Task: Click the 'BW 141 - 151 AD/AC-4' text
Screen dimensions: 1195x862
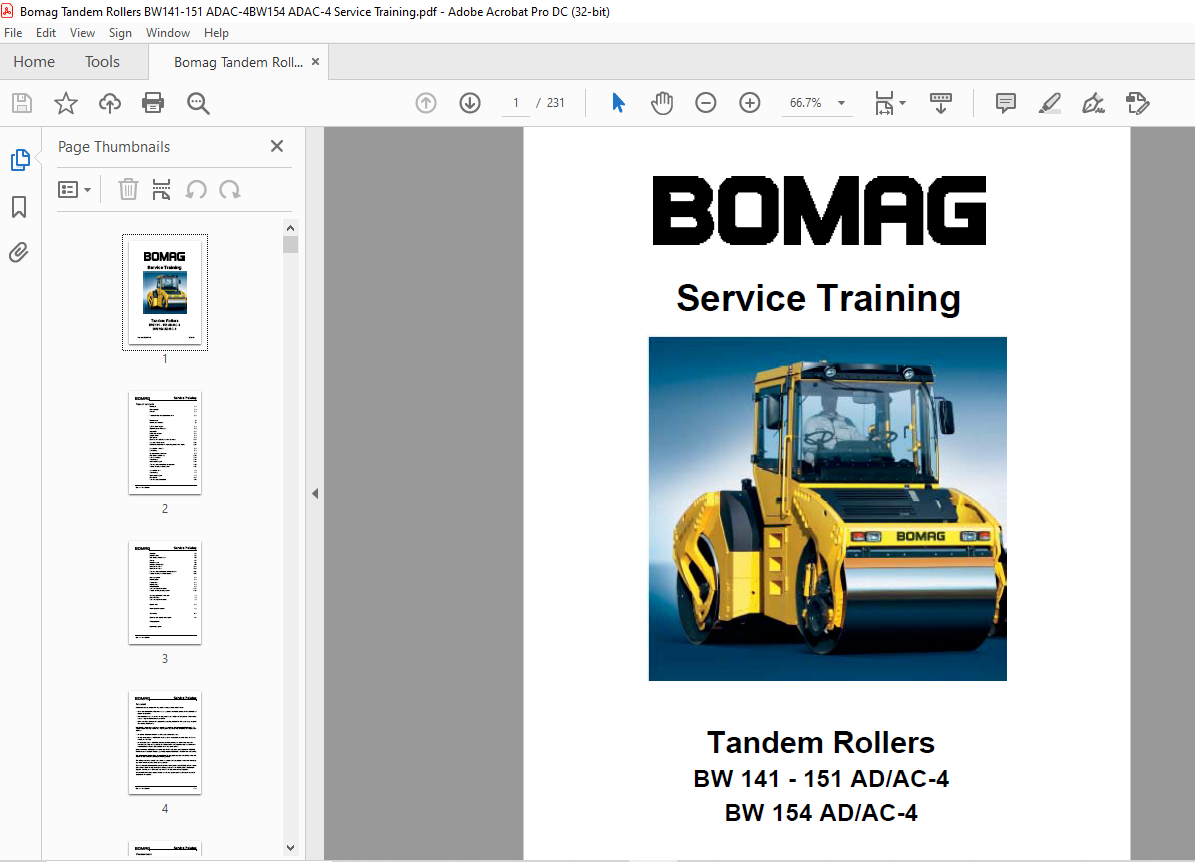Action: click(821, 779)
